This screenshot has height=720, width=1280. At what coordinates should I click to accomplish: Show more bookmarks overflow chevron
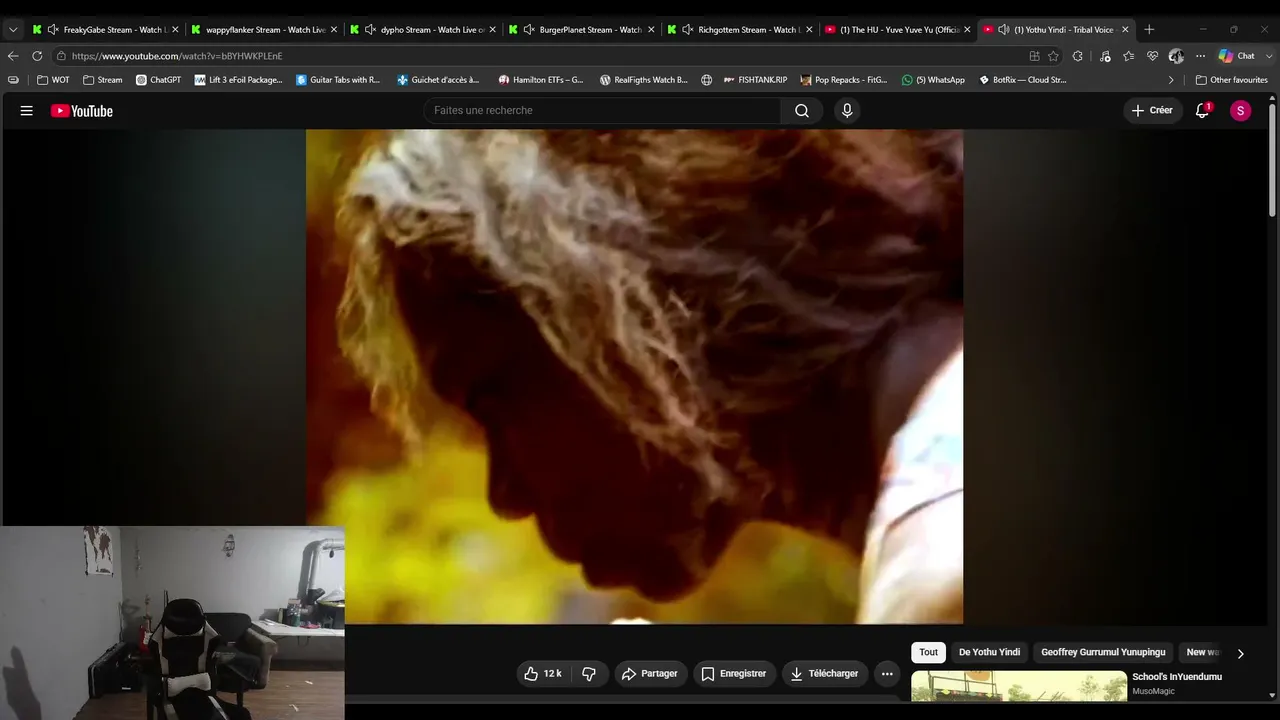tap(1171, 80)
